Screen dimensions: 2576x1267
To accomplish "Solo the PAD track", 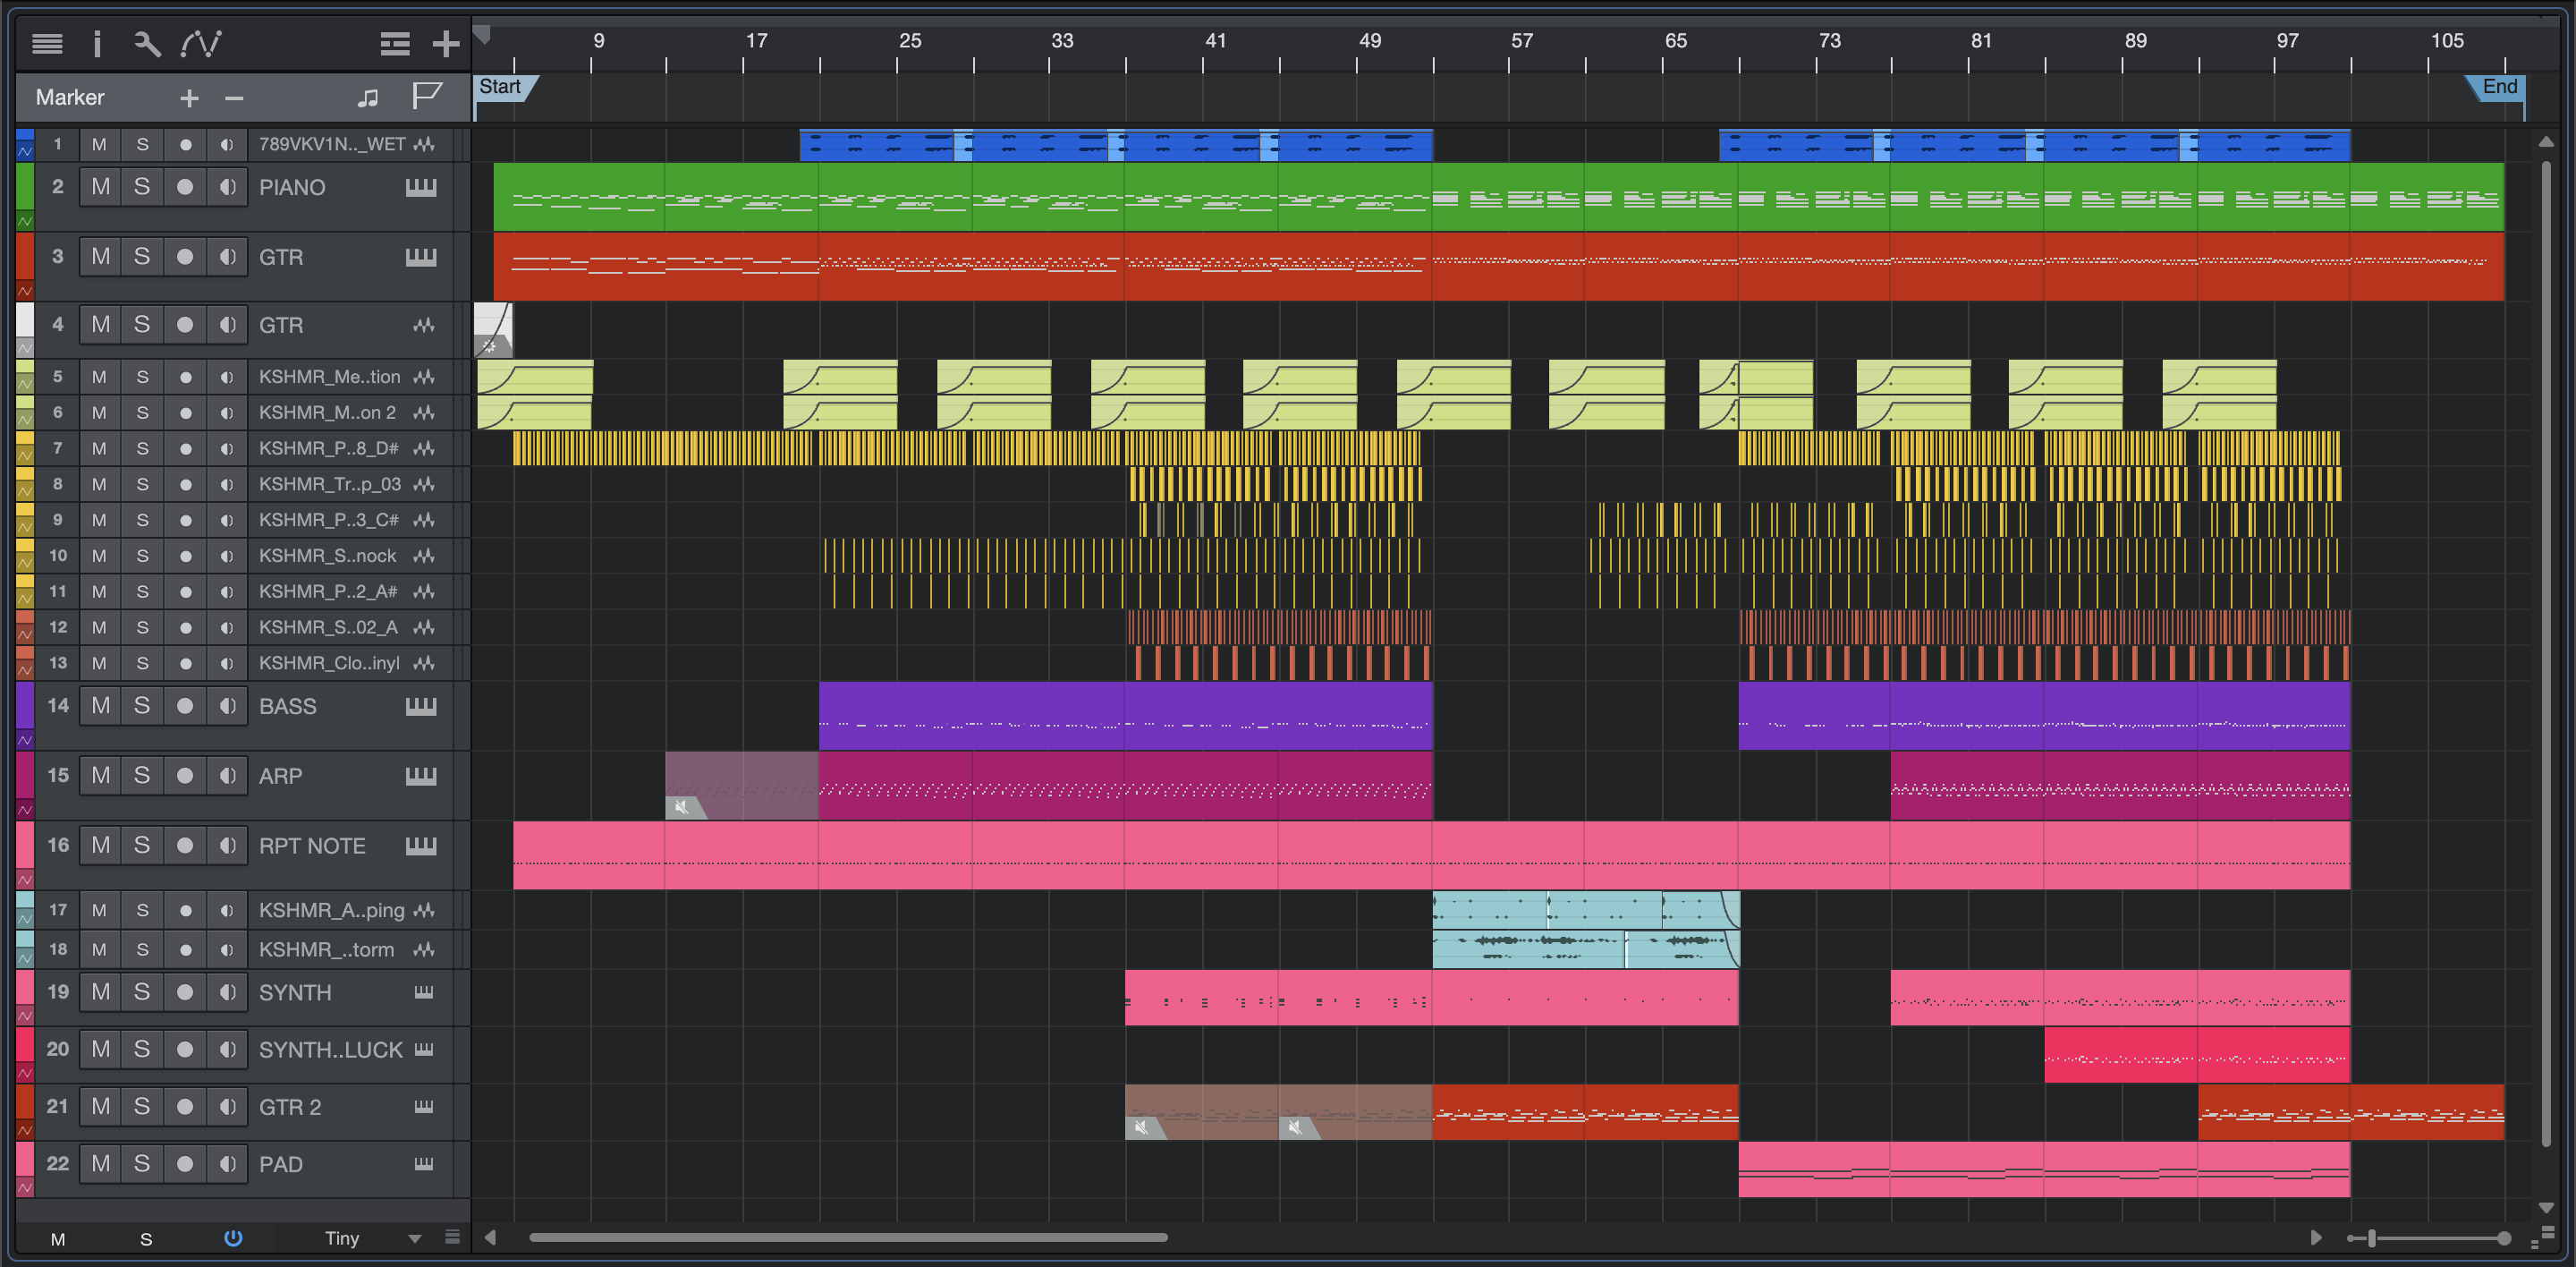I will 142,1163.
